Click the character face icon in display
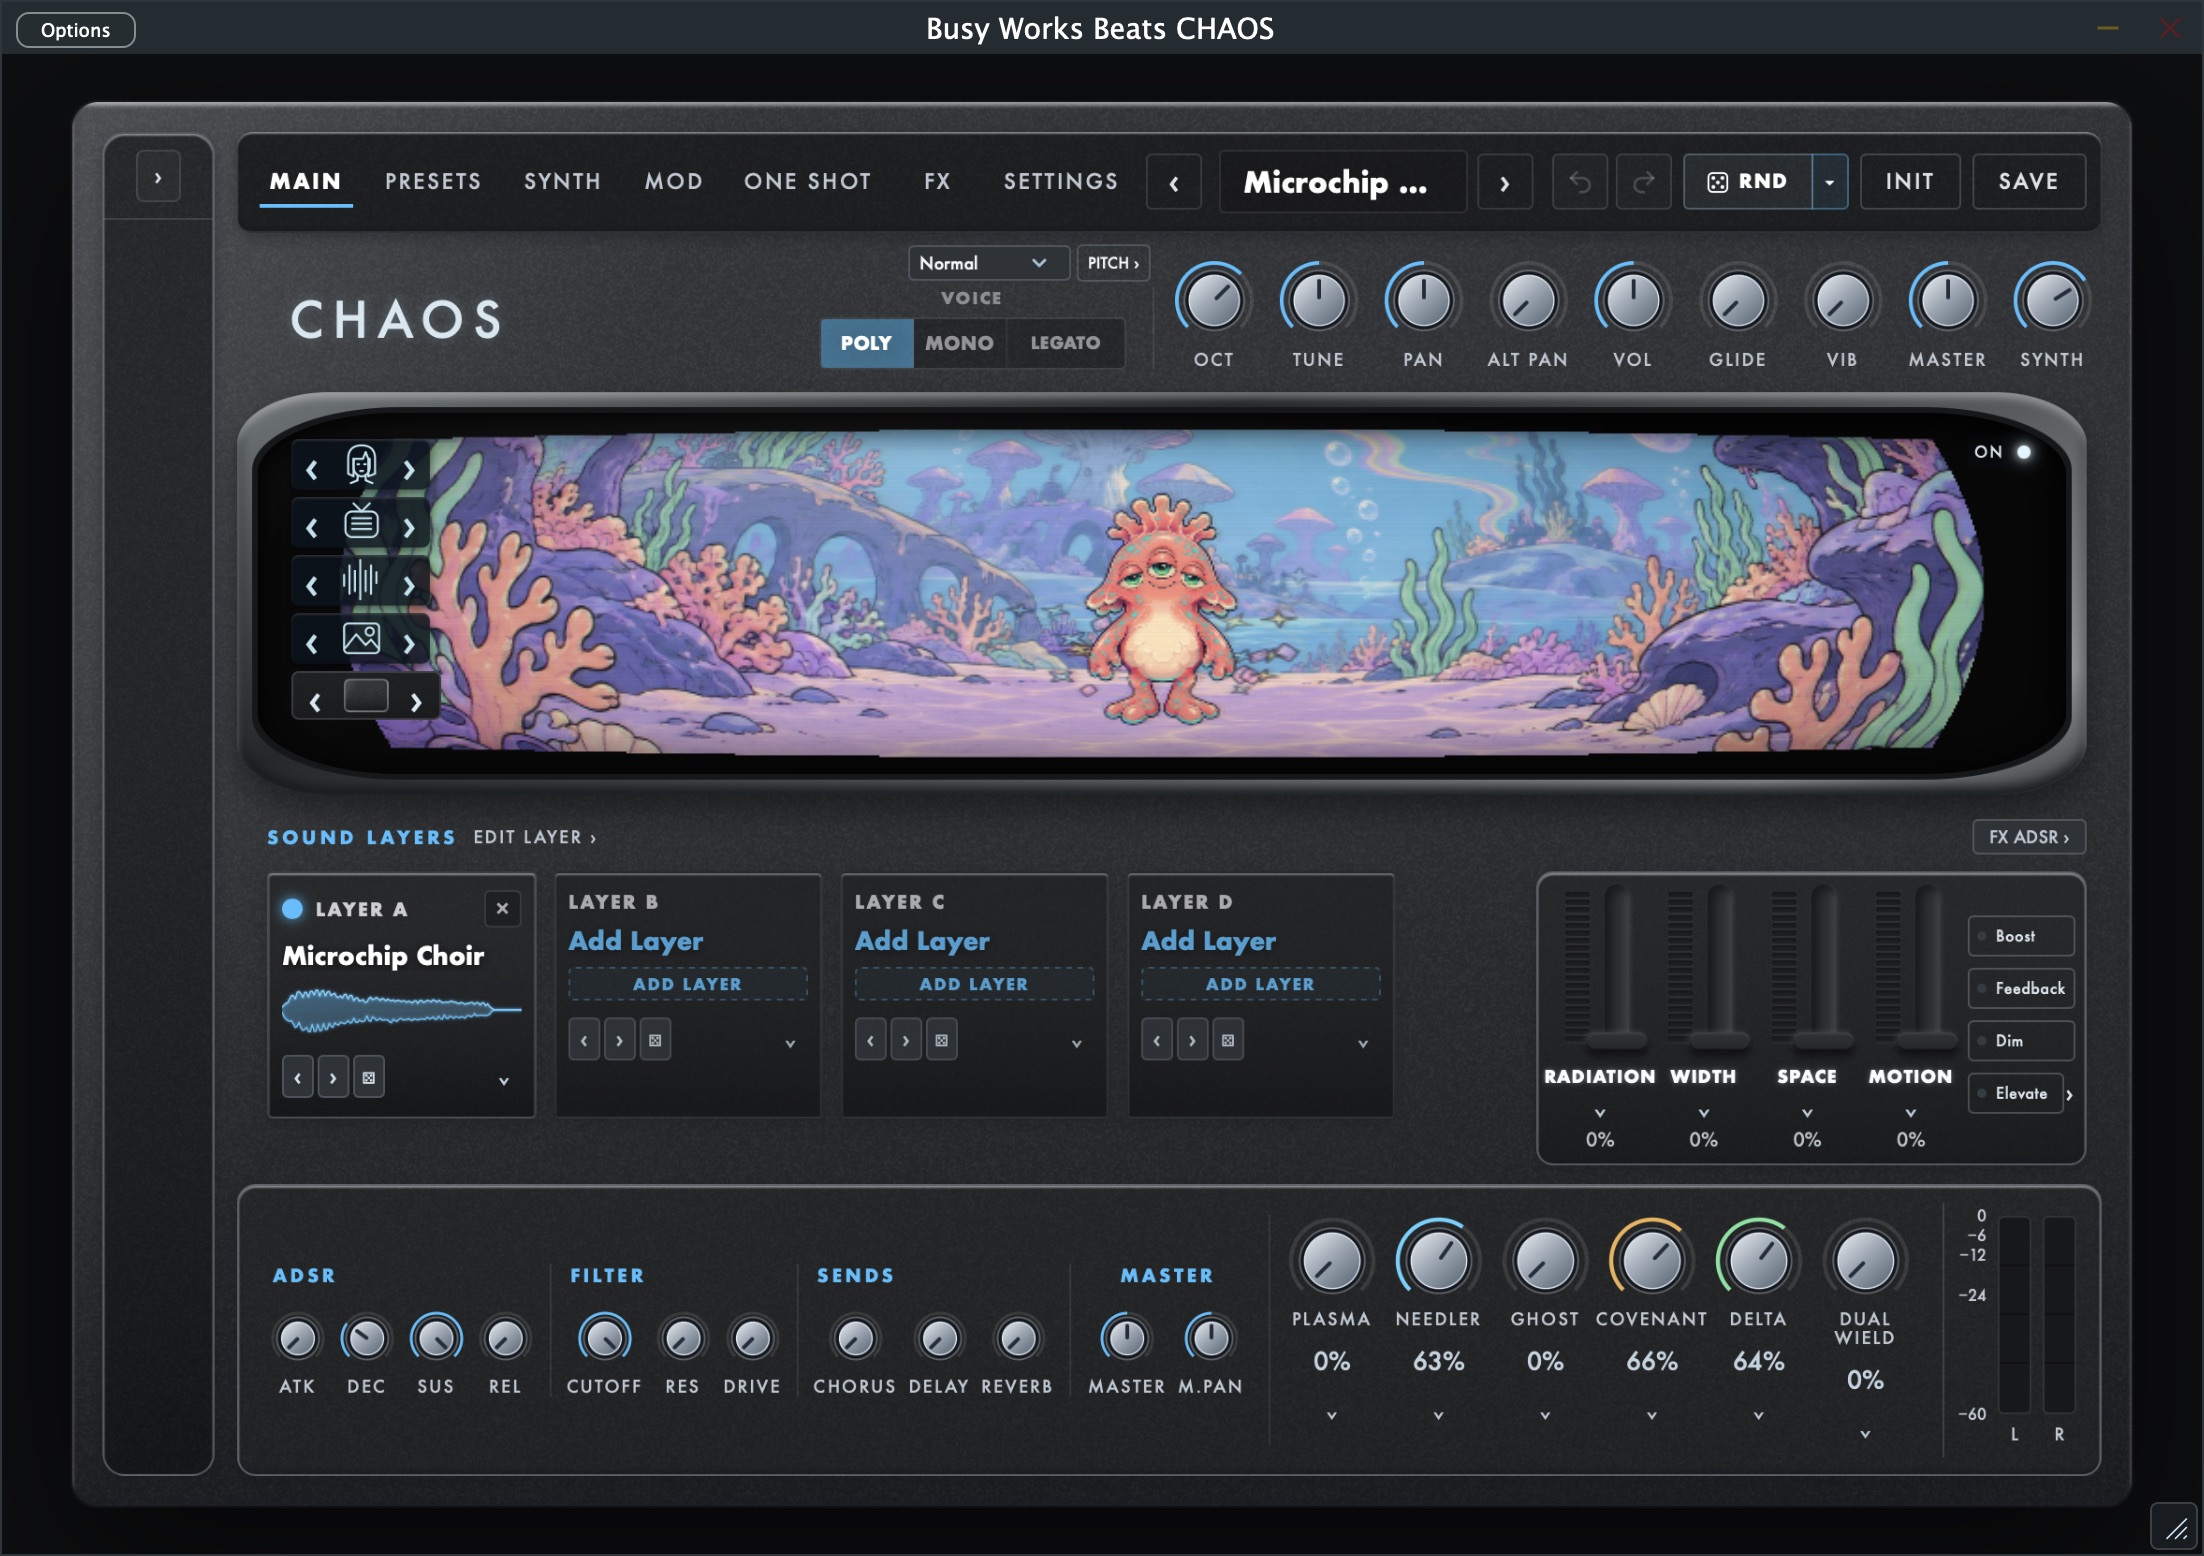 point(361,466)
